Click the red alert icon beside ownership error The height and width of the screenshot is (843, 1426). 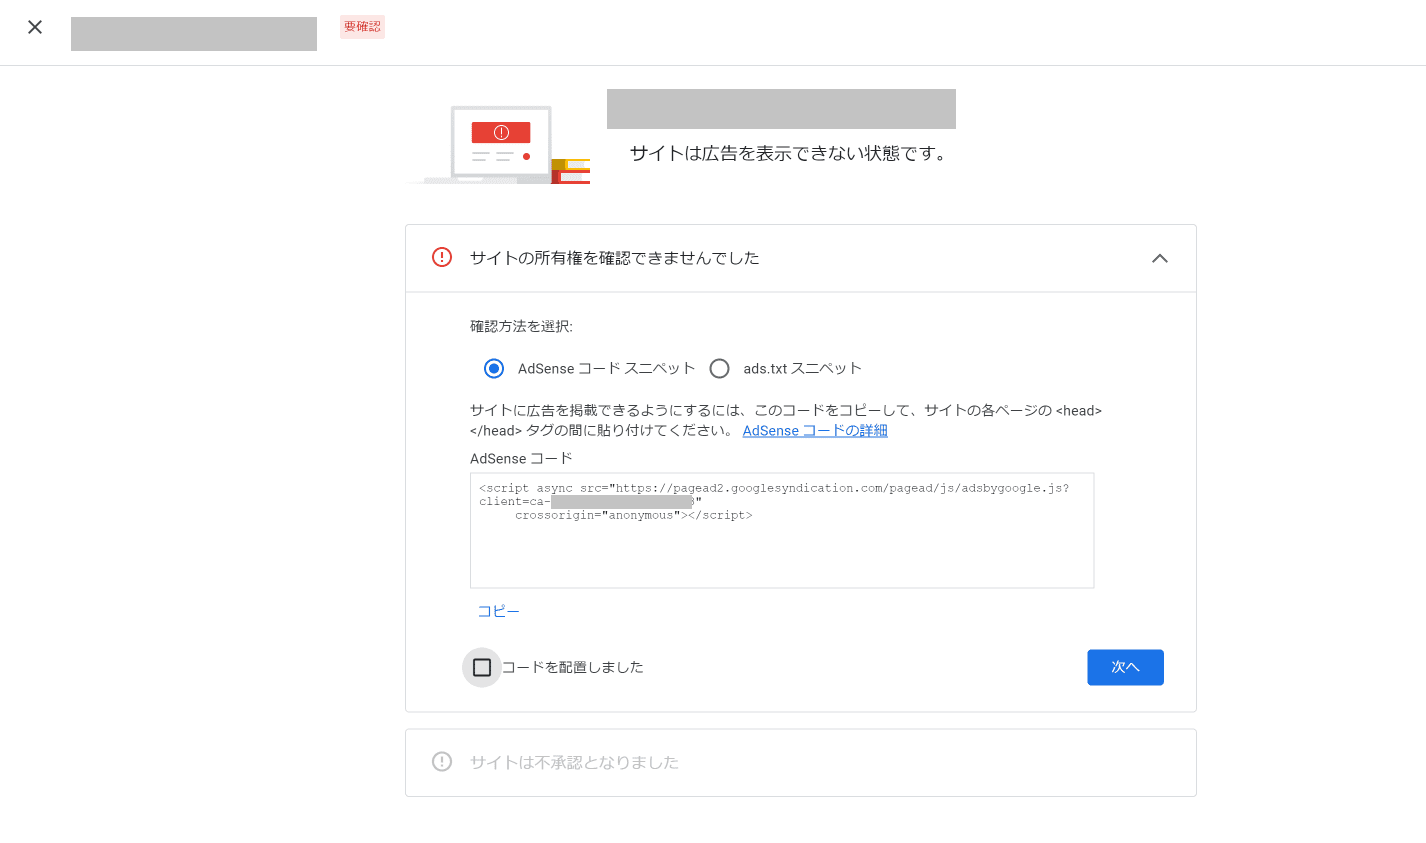click(442, 258)
